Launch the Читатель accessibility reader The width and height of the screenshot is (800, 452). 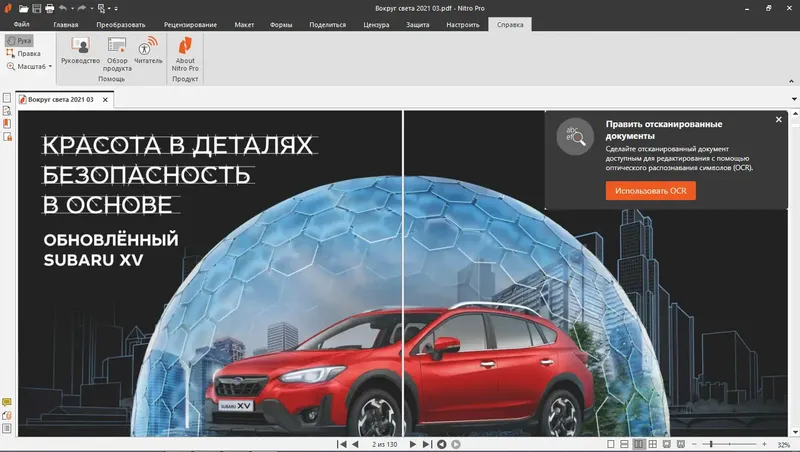tap(148, 51)
